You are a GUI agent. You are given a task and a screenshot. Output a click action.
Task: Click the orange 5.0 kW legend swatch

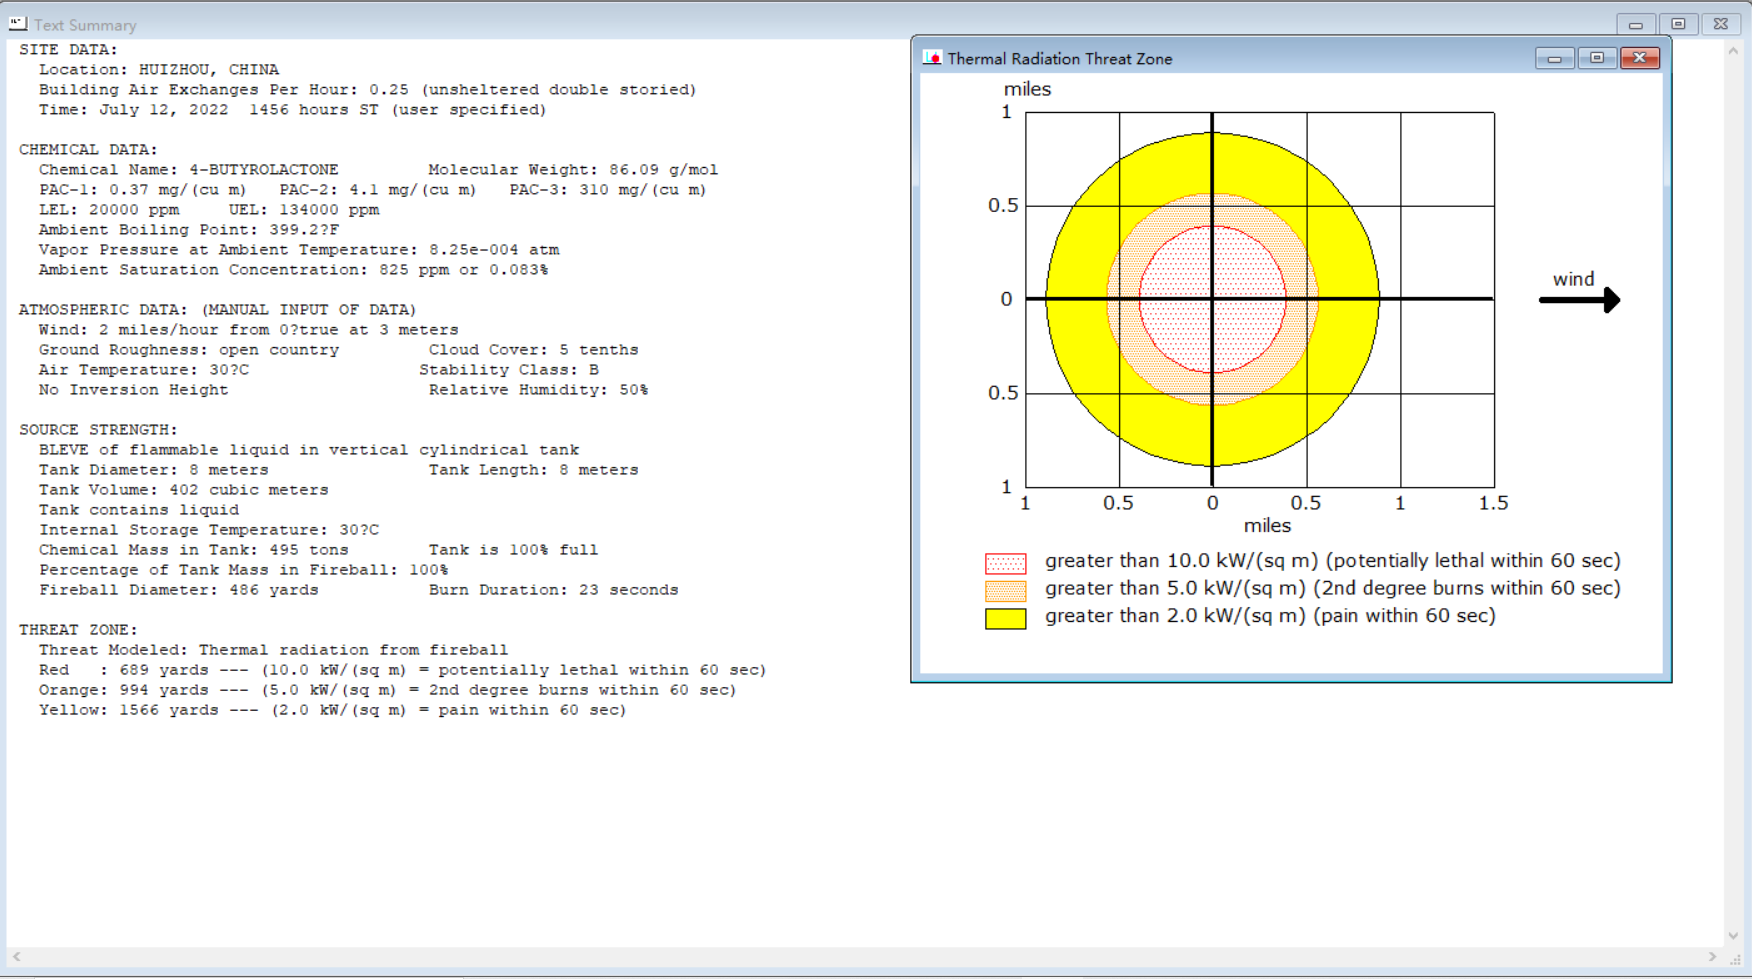click(1005, 591)
